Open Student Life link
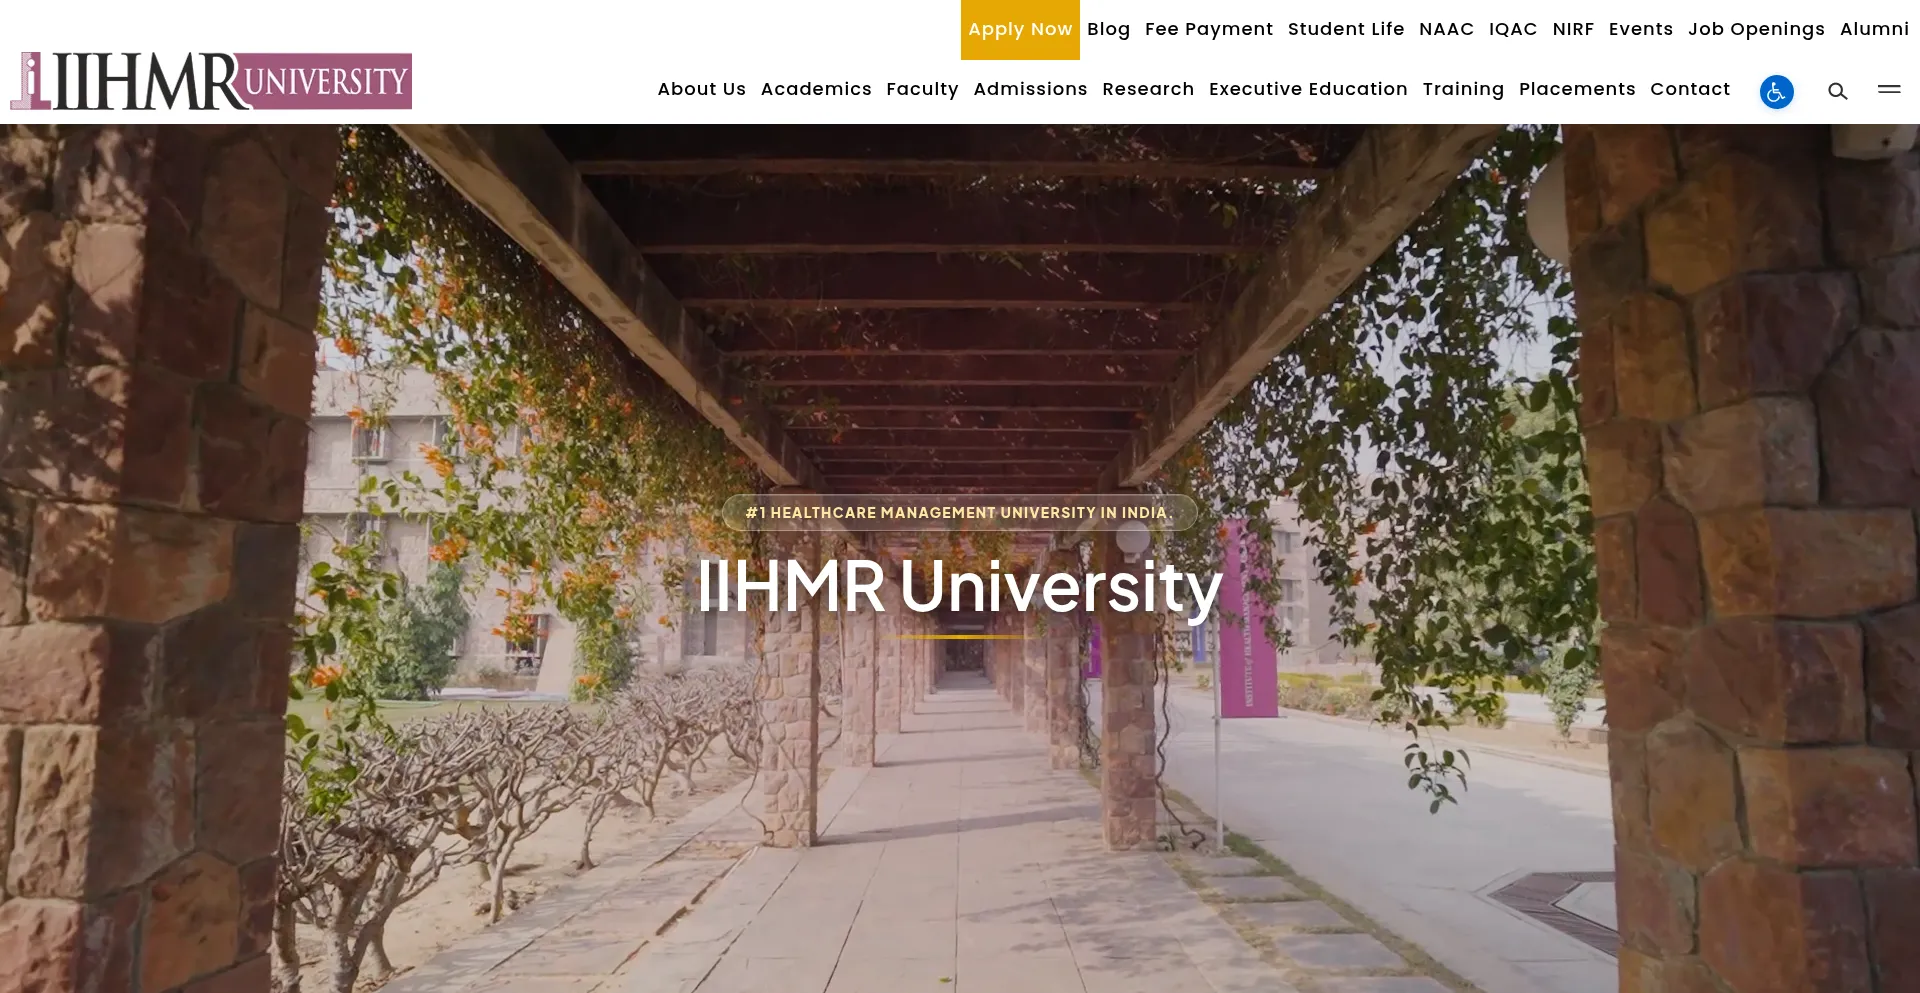 click(1346, 29)
